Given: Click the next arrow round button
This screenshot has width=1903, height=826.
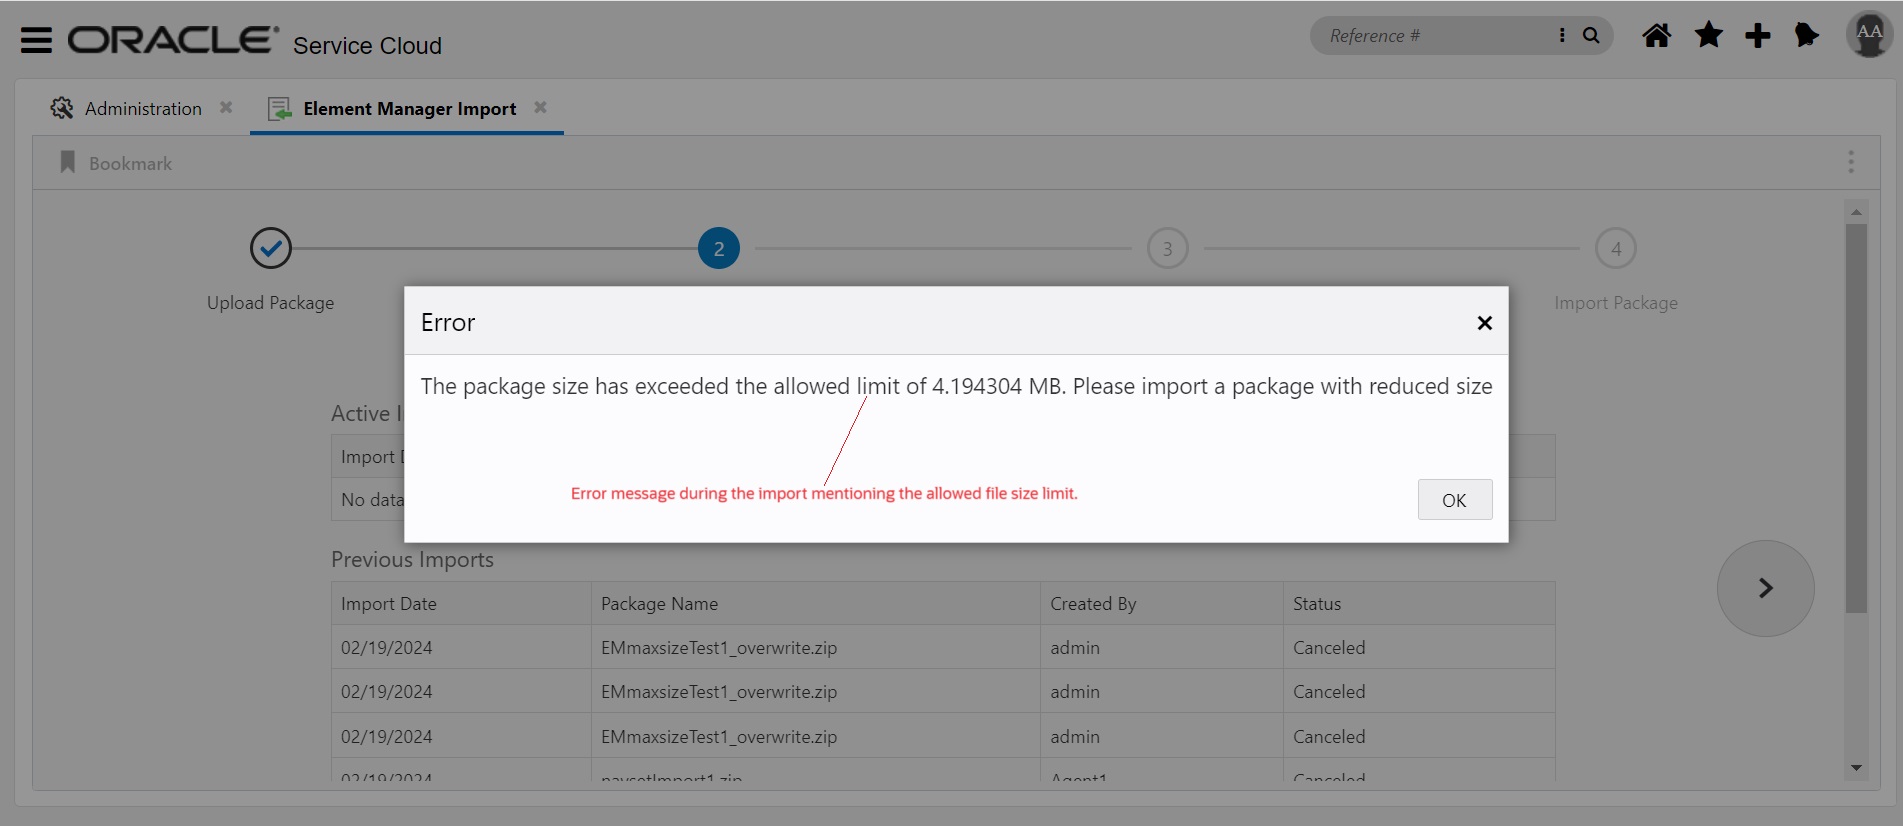Looking at the screenshot, I should [1766, 588].
